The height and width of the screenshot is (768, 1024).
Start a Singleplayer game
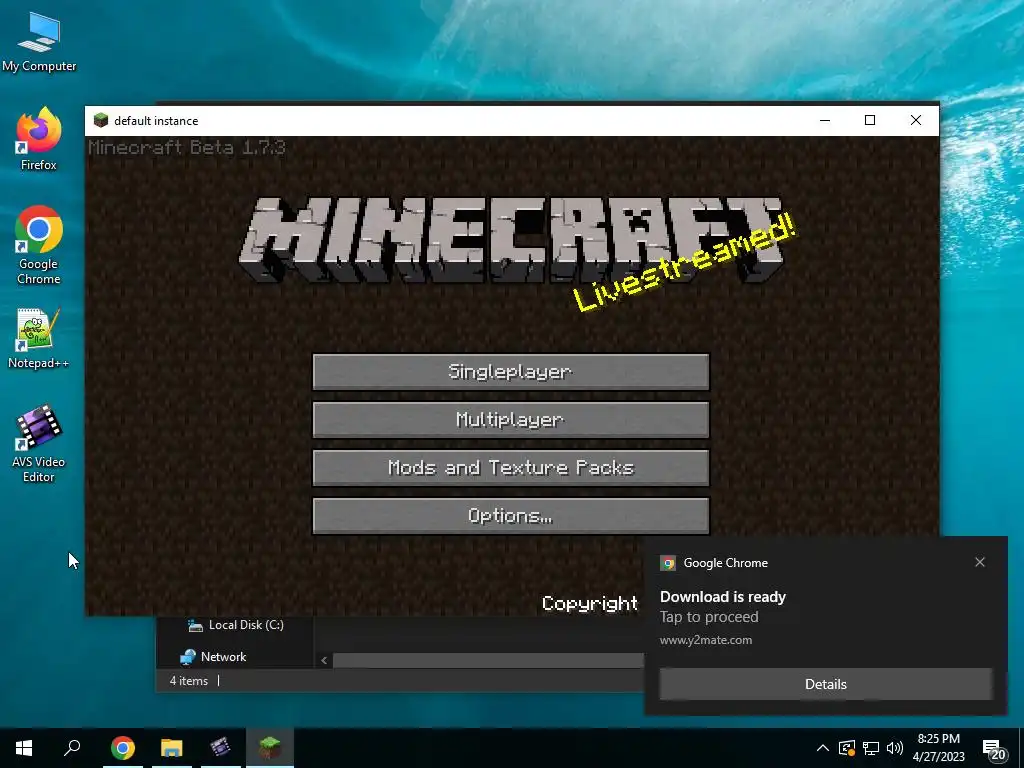pyautogui.click(x=511, y=372)
